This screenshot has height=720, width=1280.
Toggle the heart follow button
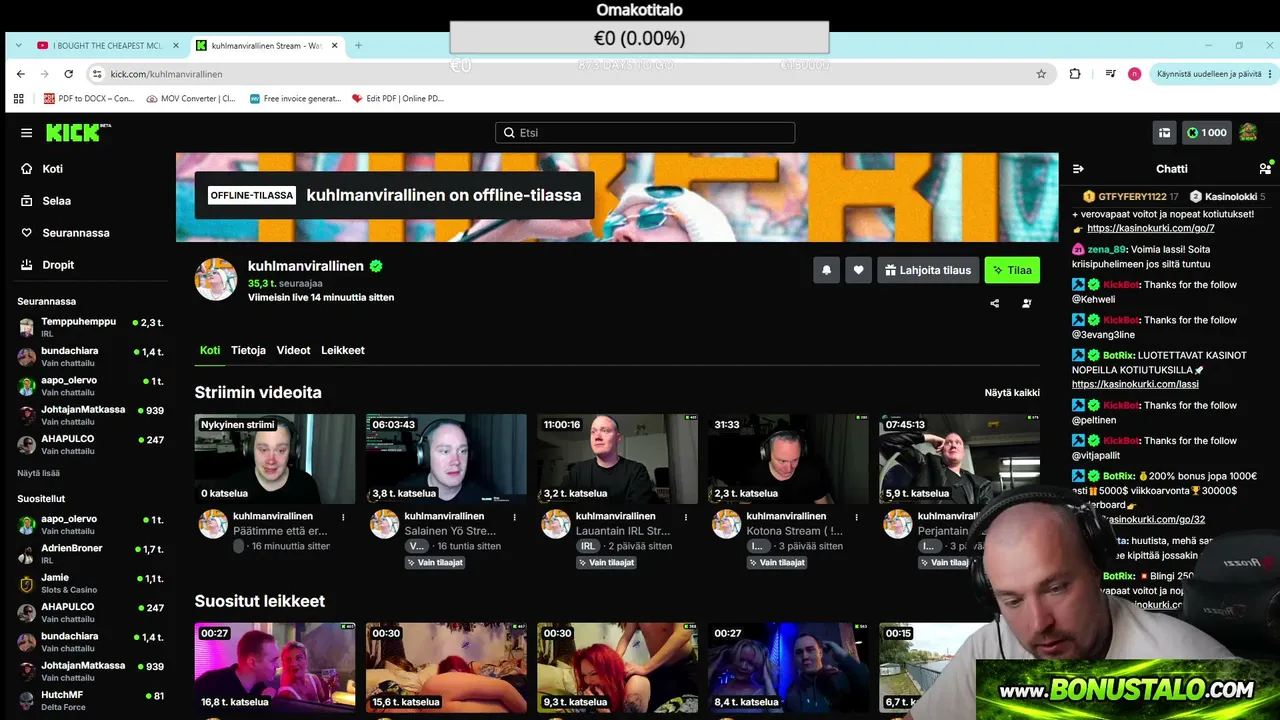point(858,270)
